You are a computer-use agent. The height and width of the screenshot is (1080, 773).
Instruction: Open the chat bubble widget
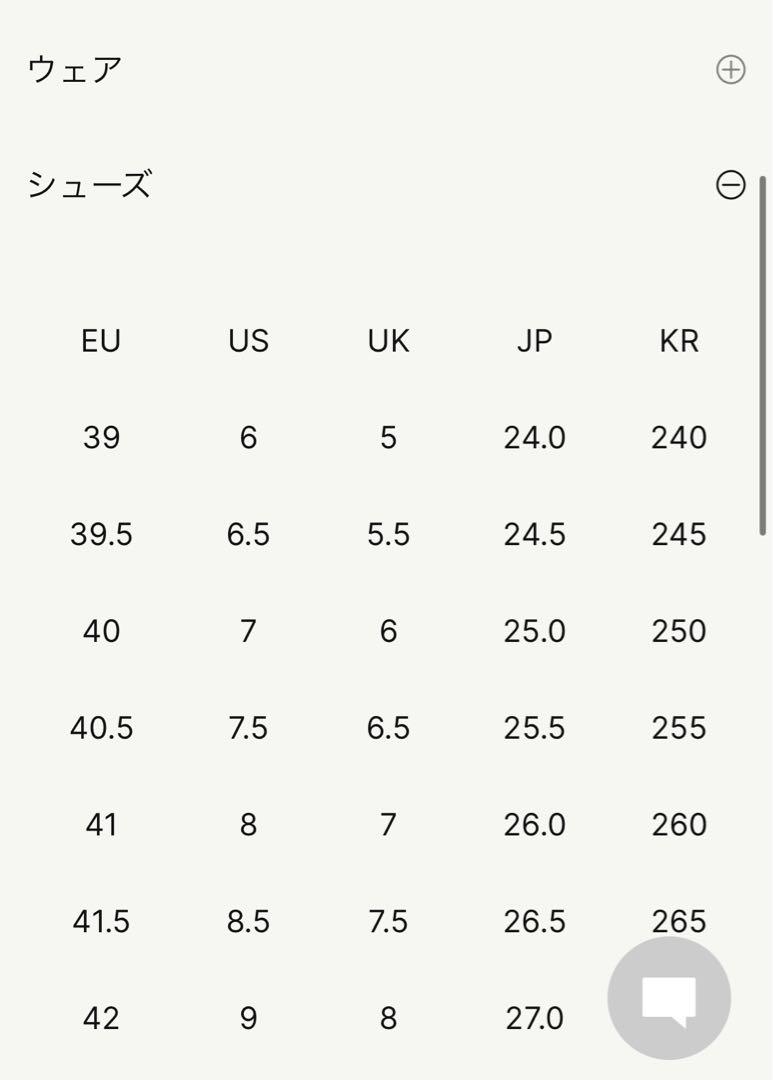668,998
